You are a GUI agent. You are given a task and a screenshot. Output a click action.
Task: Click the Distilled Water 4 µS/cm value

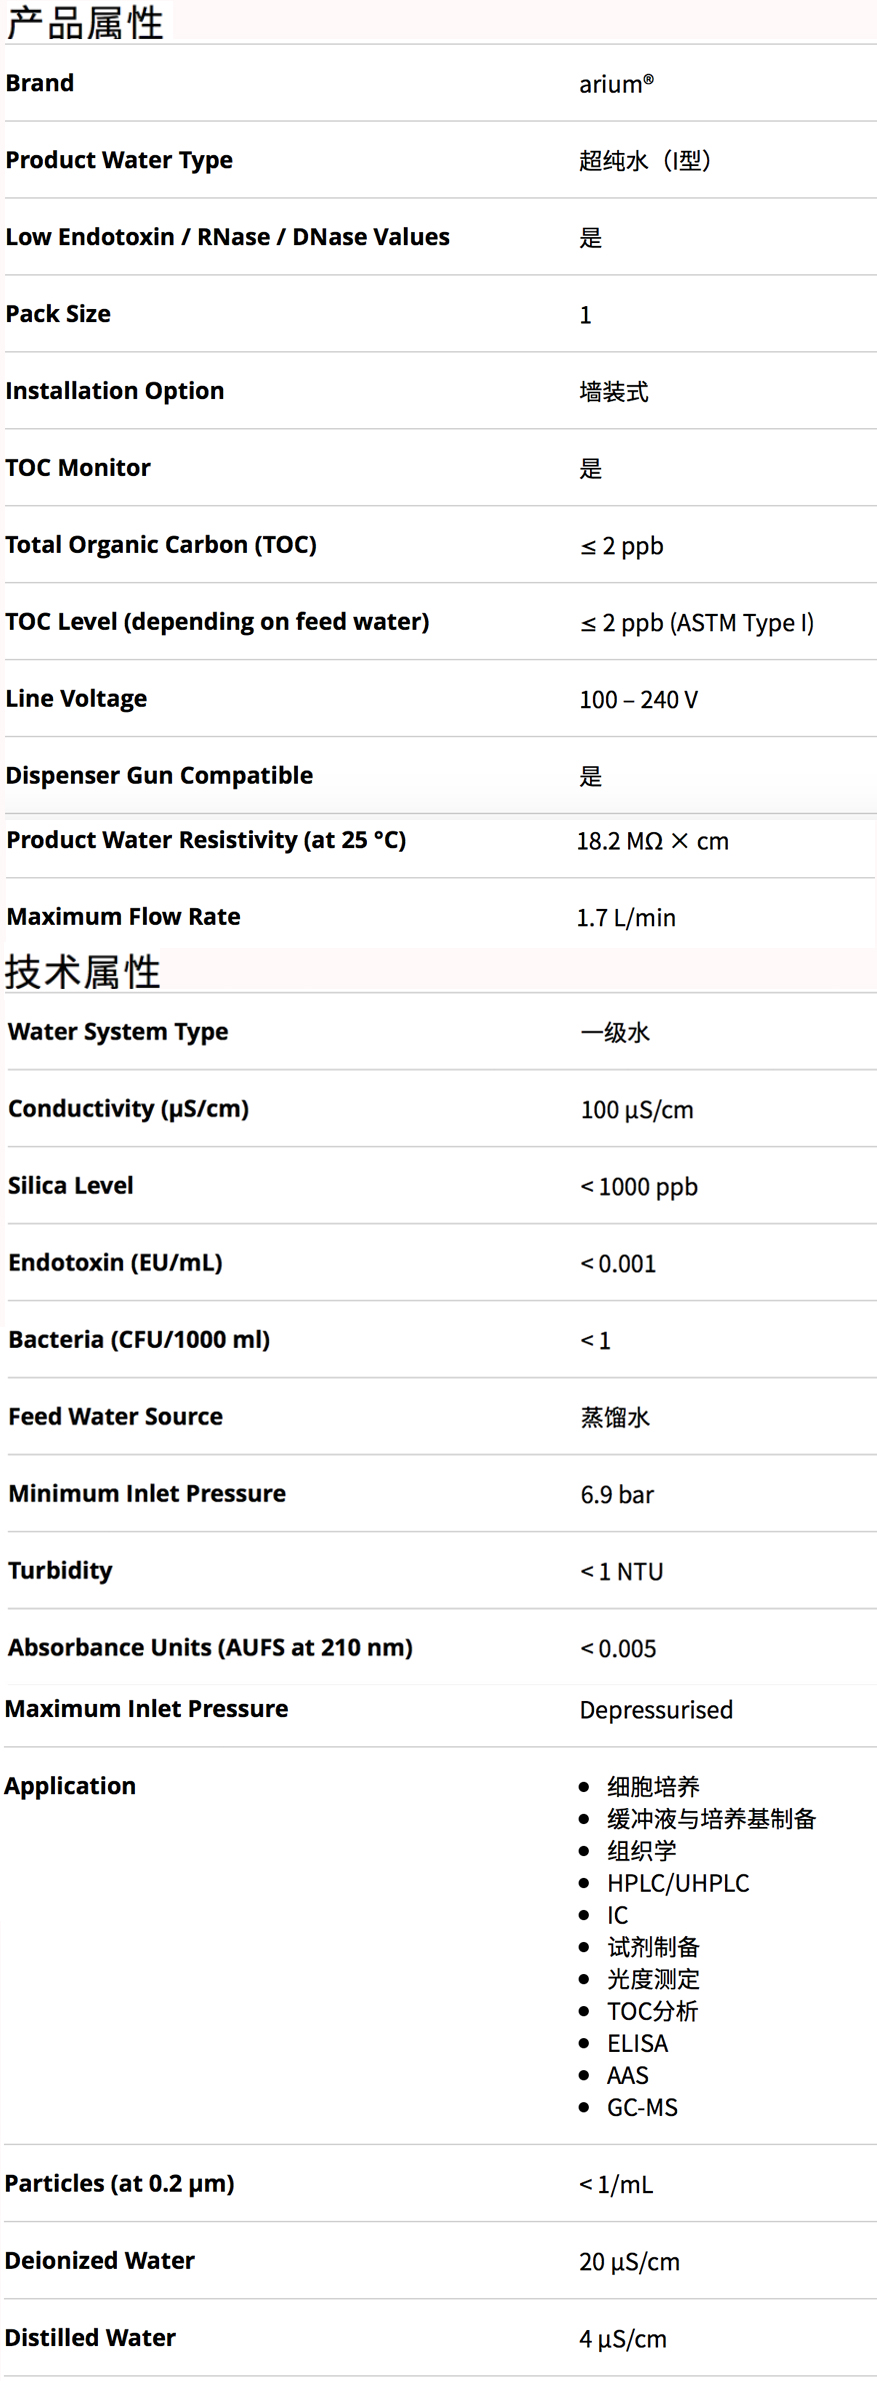pos(622,2339)
